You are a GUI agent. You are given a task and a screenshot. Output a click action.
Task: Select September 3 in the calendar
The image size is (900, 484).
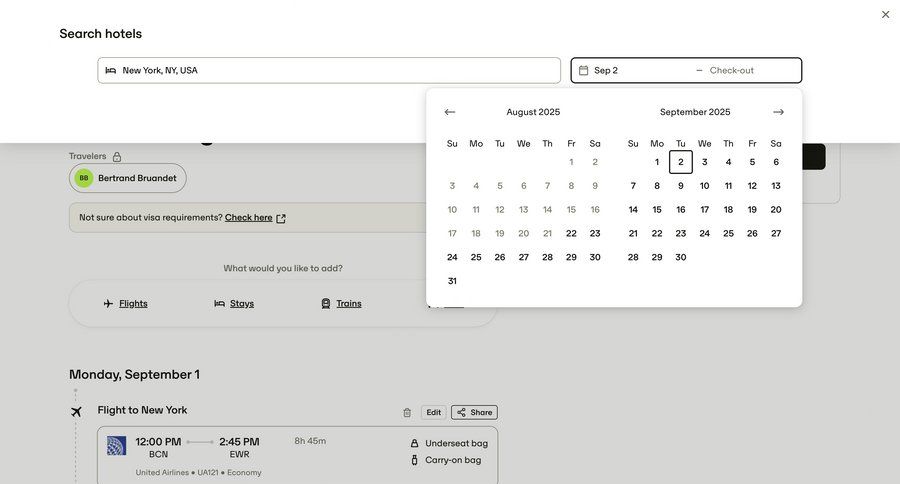point(704,162)
